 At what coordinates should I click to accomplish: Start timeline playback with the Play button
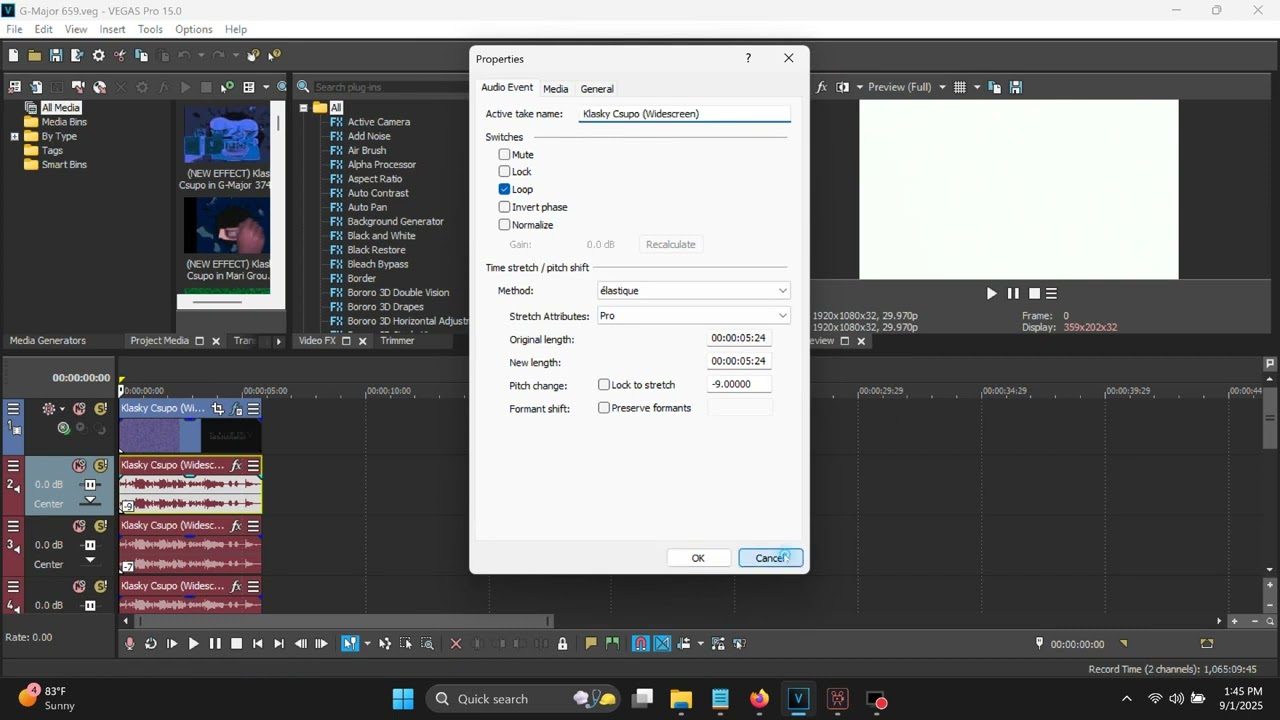[x=193, y=644]
